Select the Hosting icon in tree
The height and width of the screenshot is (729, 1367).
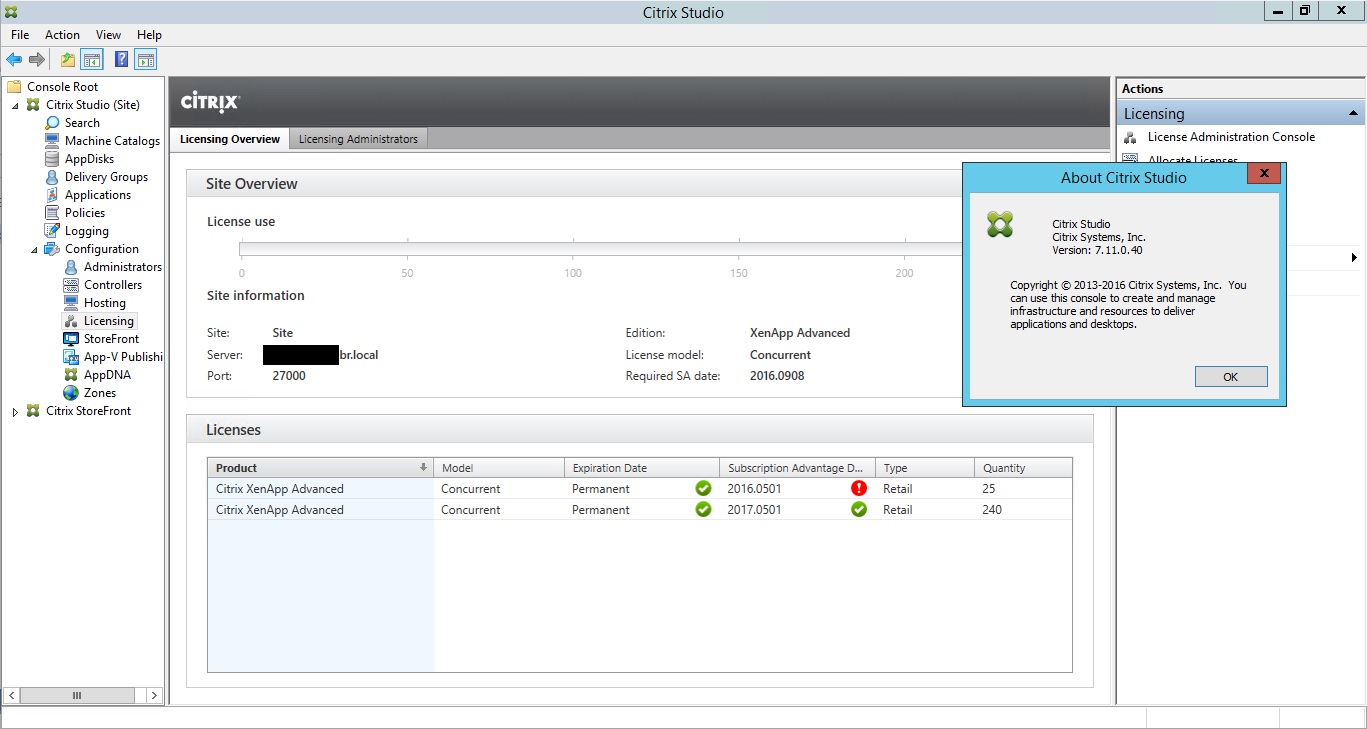(x=71, y=303)
